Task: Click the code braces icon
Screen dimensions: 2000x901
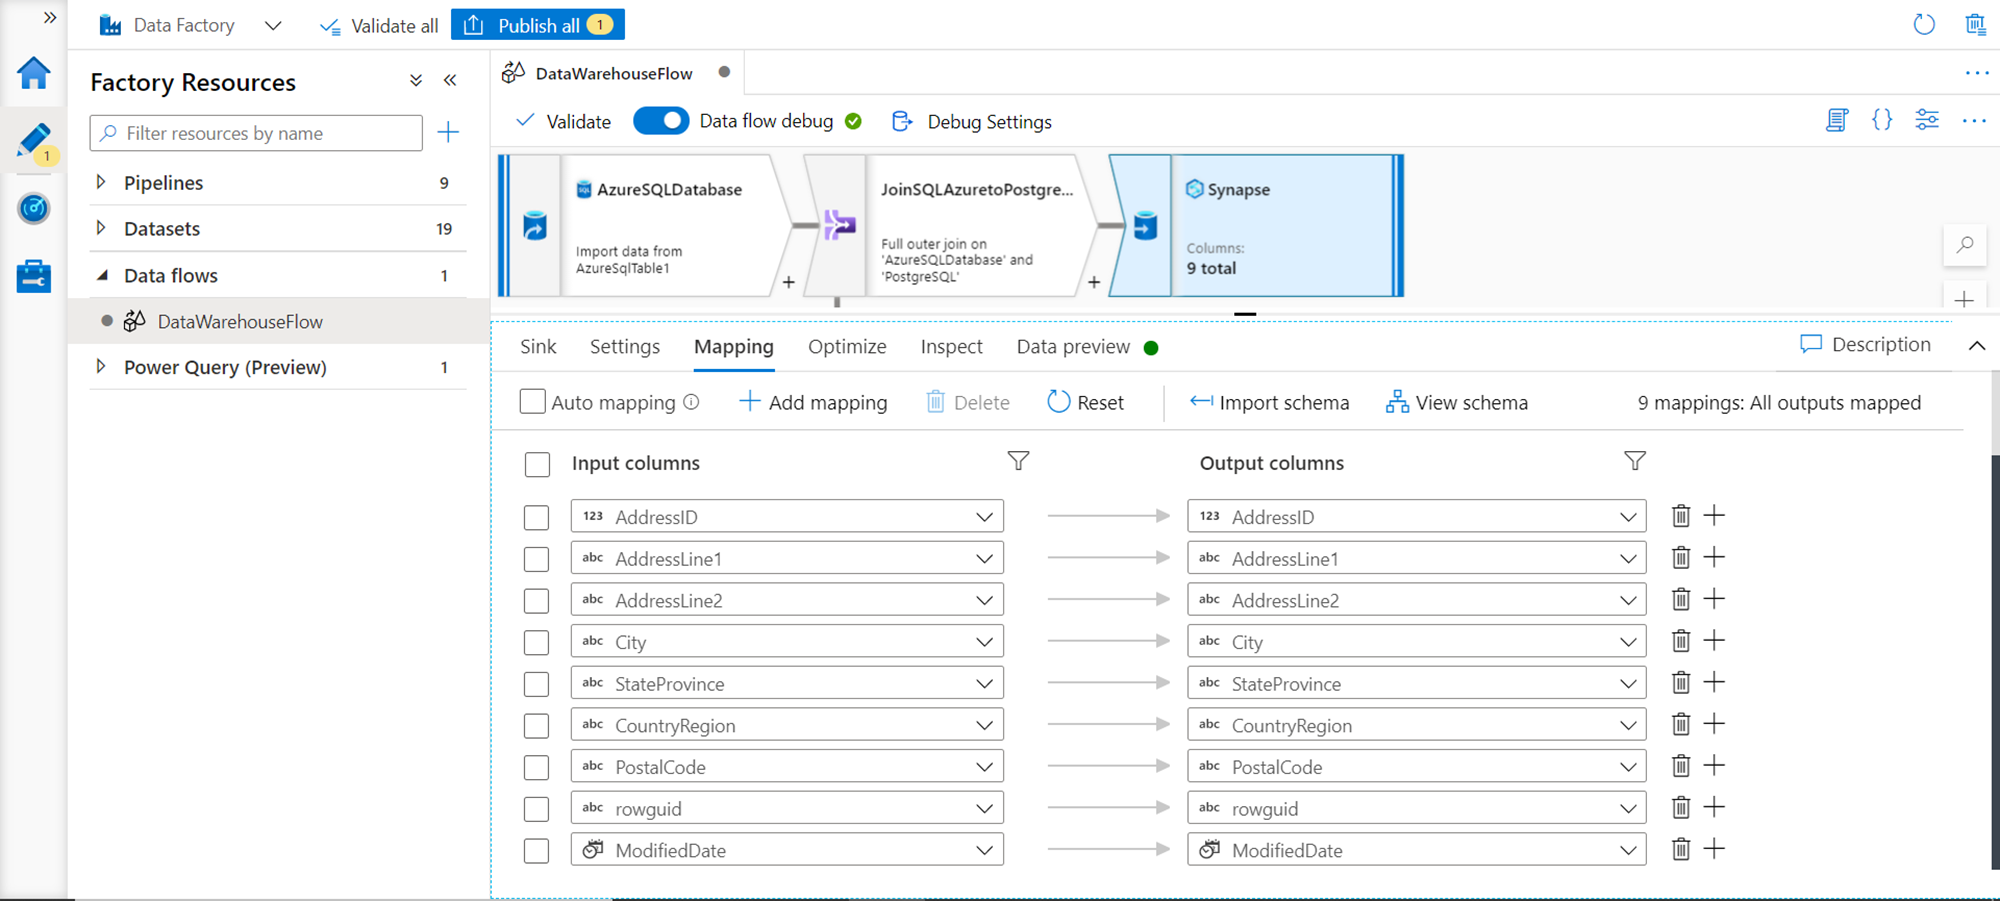Action: [x=1881, y=121]
